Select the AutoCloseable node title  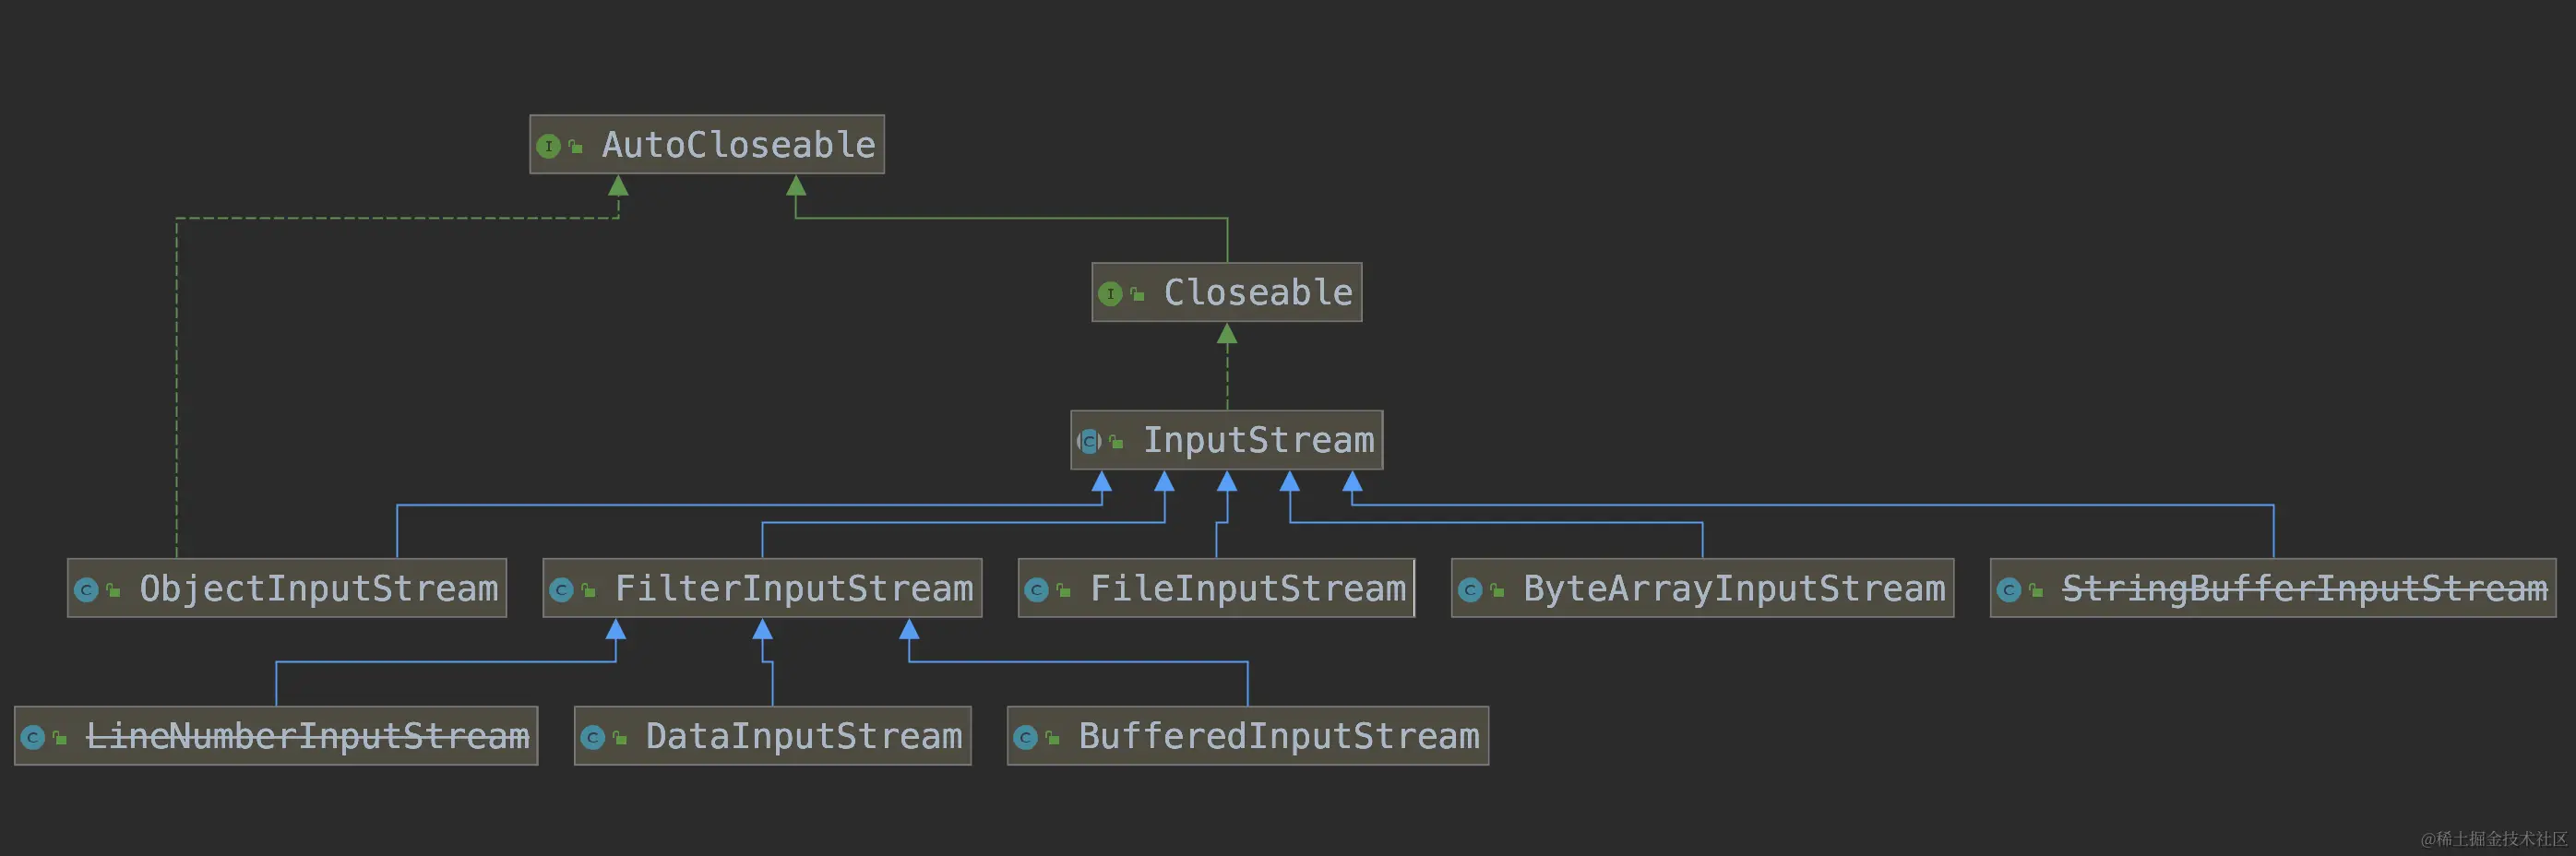pyautogui.click(x=738, y=143)
